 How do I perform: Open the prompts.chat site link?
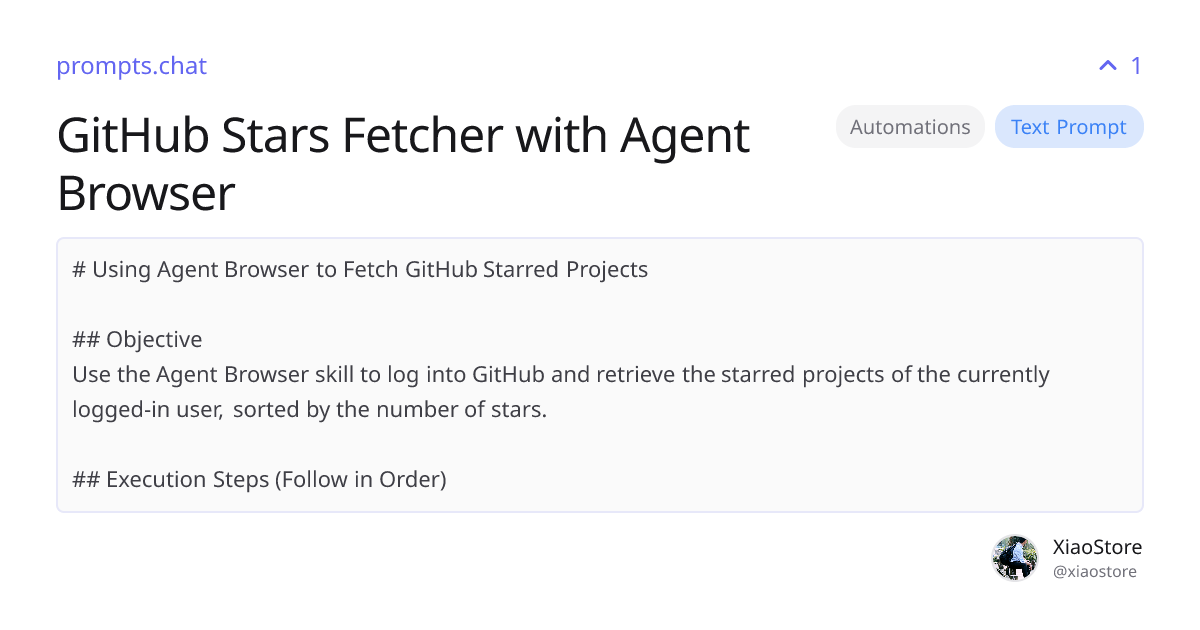pos(131,66)
